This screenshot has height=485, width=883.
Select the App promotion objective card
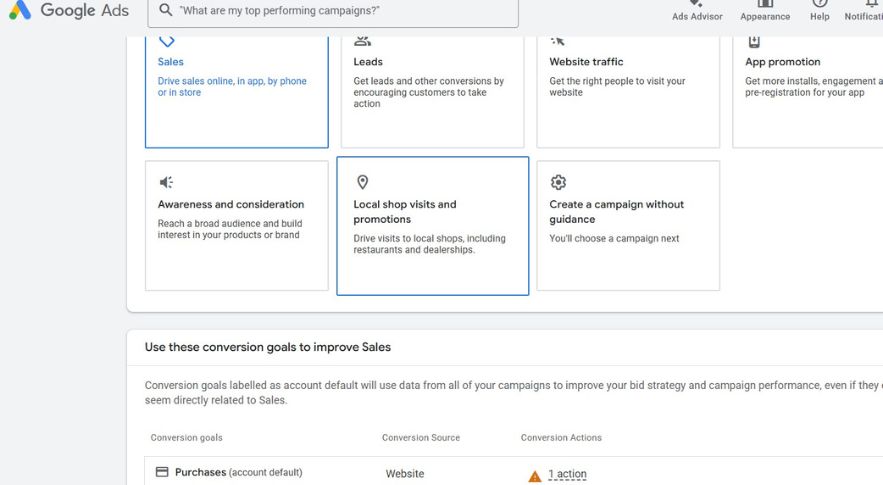[x=808, y=92]
